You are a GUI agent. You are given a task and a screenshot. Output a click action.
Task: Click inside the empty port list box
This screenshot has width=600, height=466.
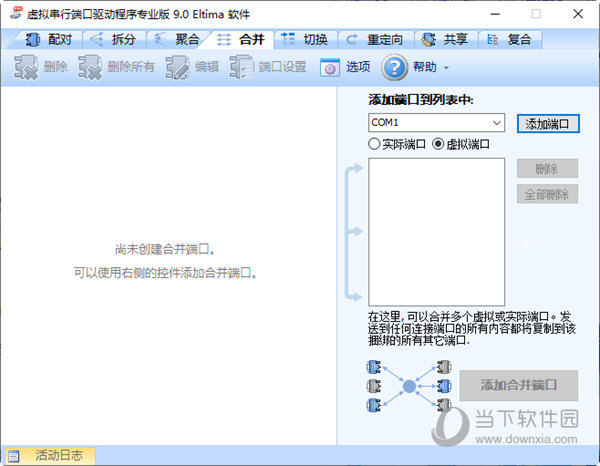(436, 232)
